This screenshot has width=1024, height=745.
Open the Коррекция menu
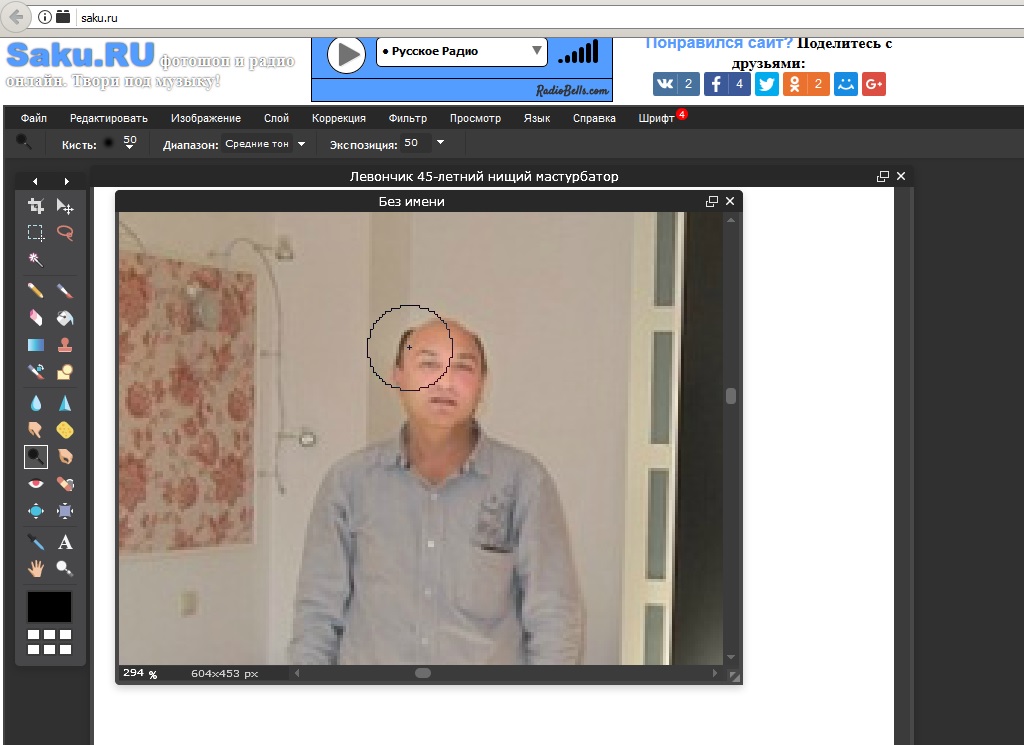[338, 118]
